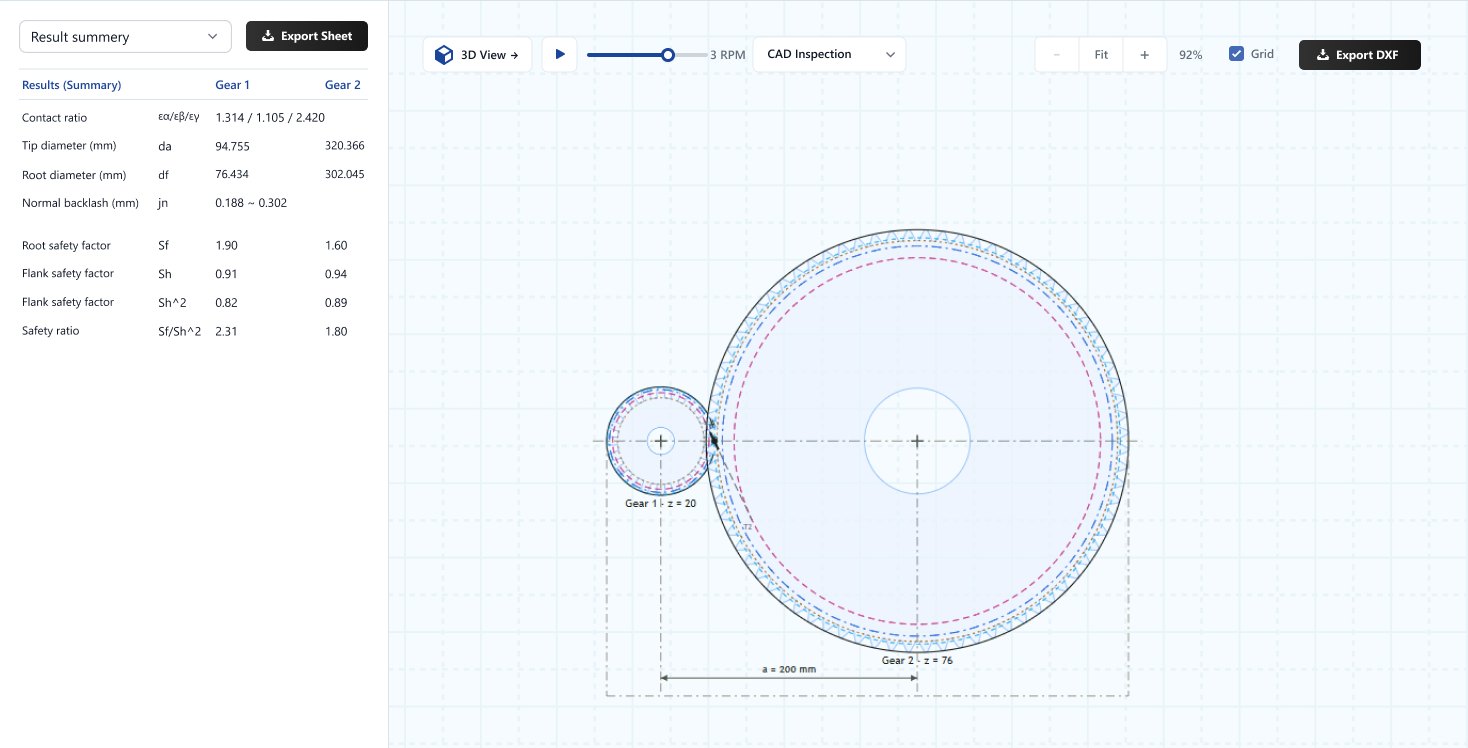Screen dimensions: 1468x748
Task: Click the download icon on Export DXF
Action: pyautogui.click(x=1323, y=55)
